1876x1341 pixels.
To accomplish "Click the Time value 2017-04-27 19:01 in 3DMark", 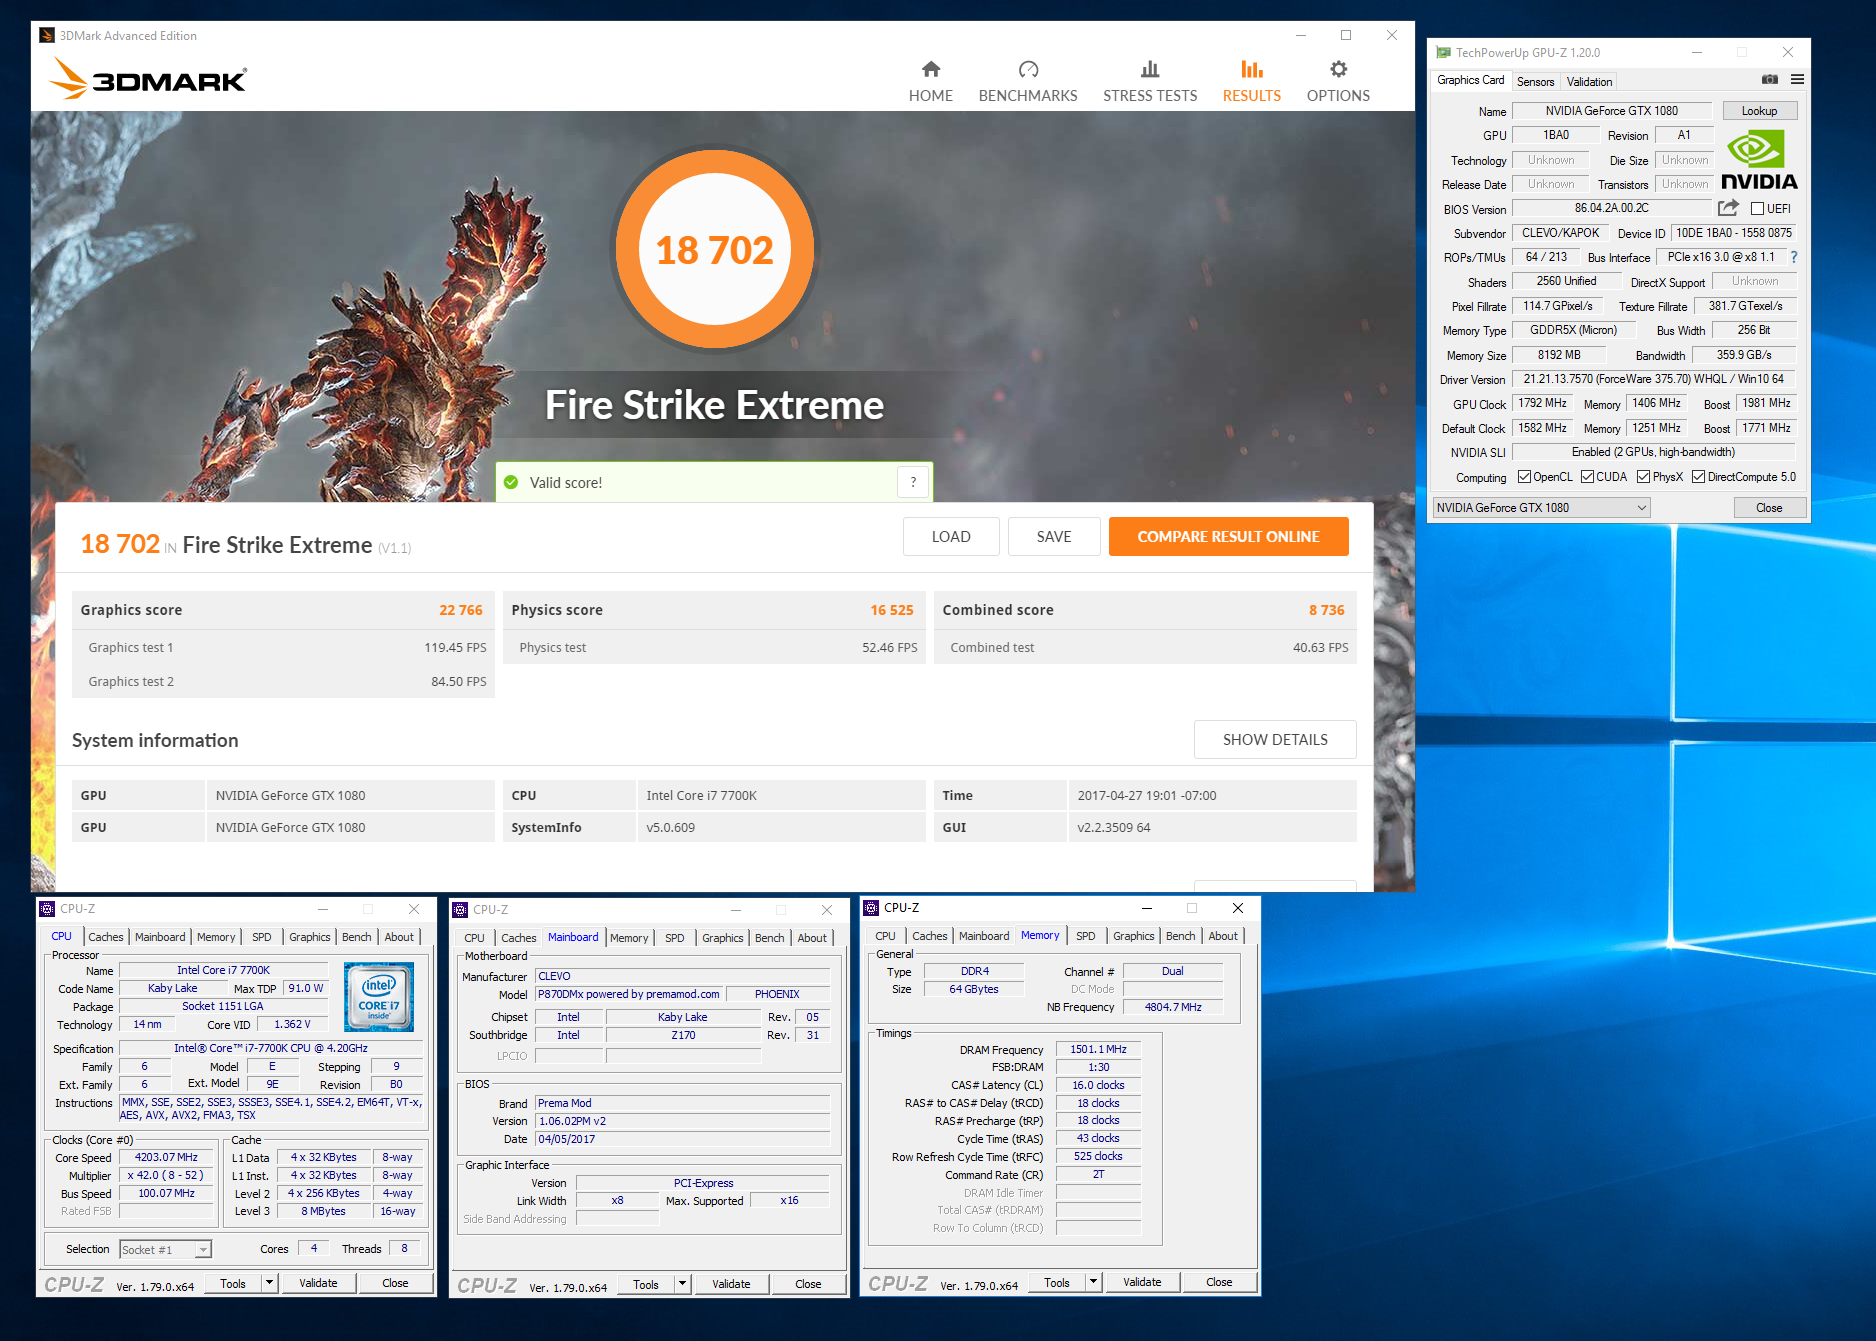I will tap(1146, 796).
